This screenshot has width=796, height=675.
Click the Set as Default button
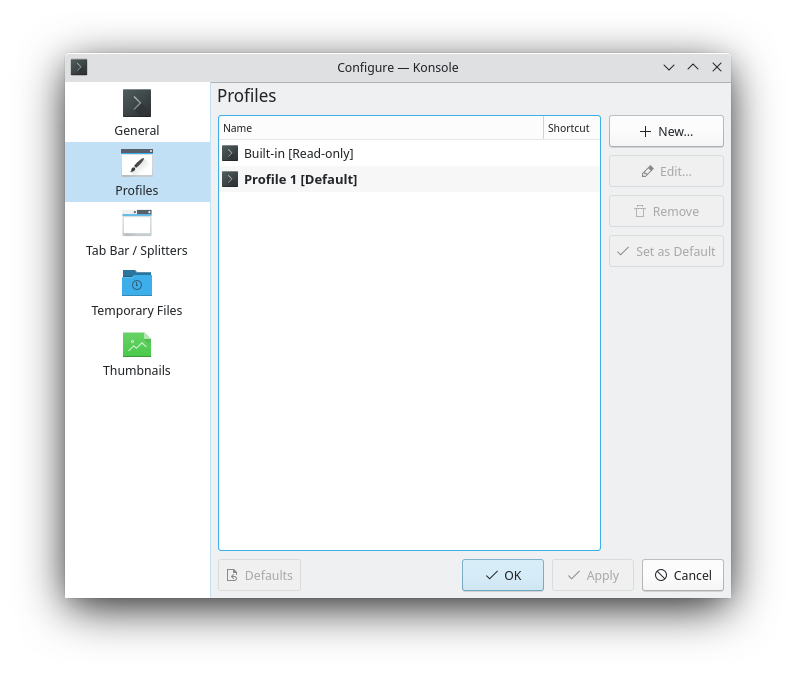(x=666, y=251)
